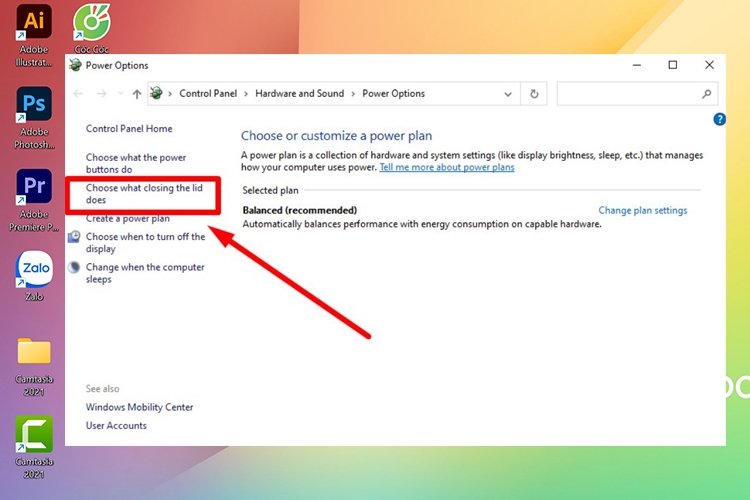Click Choose or customize a power plan heading
Screen dimensions: 750x500
coord(336,136)
